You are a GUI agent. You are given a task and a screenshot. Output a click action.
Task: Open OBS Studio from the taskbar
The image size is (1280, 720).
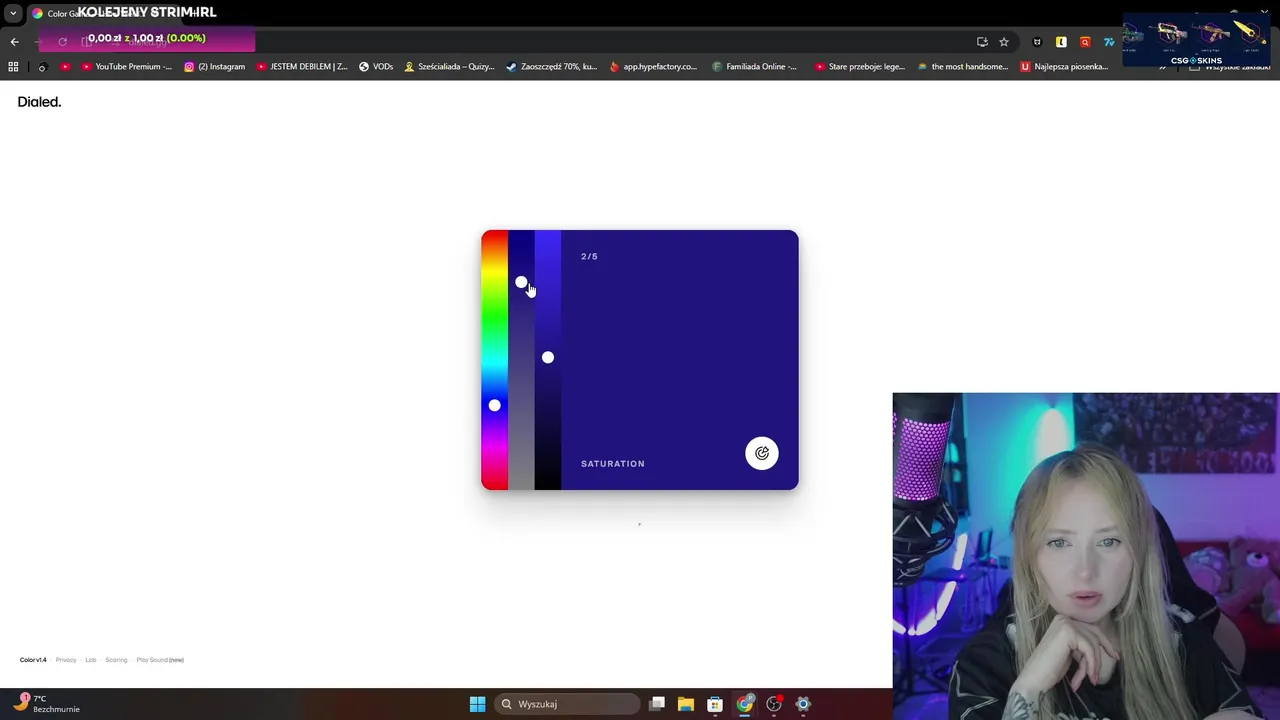(774, 704)
